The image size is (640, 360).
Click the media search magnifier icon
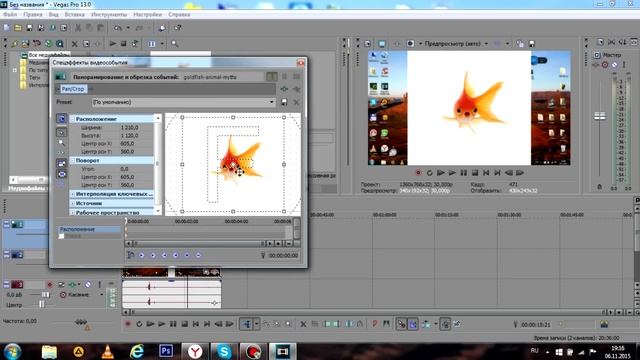point(175,44)
